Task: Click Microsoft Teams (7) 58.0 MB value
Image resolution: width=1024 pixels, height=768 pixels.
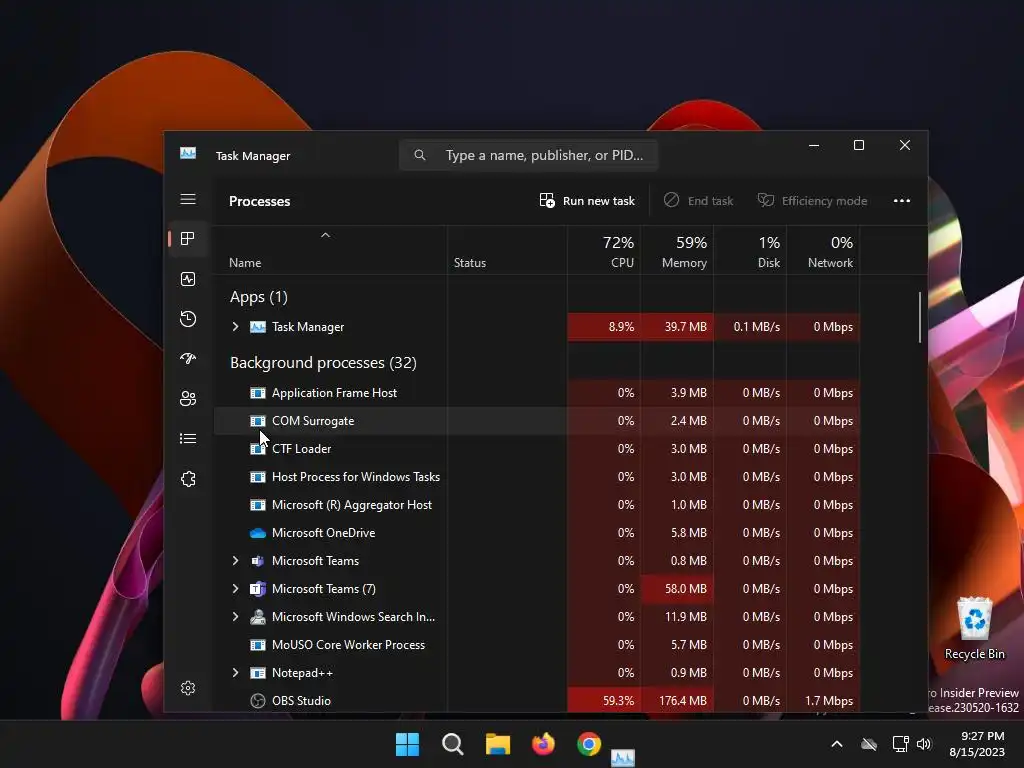Action: [x=686, y=589]
